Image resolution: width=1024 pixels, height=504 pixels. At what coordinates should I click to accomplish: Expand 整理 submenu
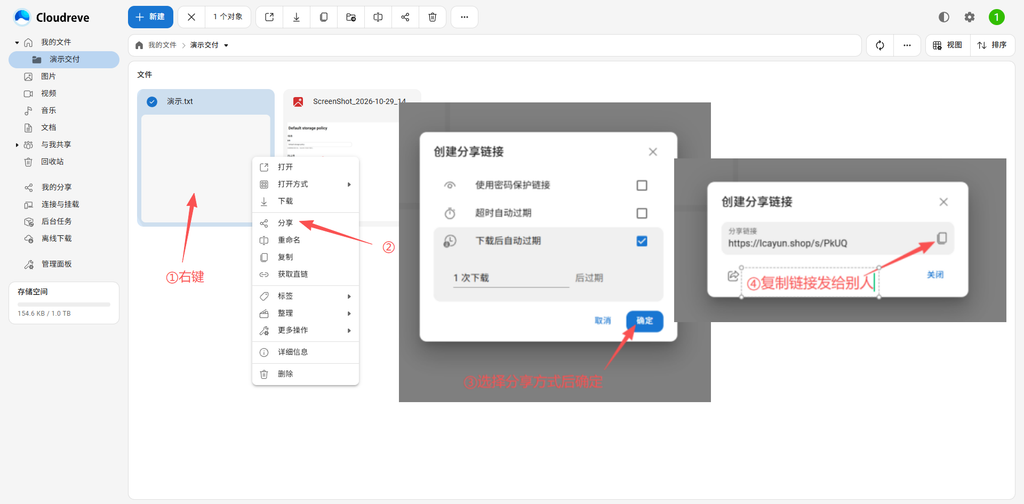306,313
